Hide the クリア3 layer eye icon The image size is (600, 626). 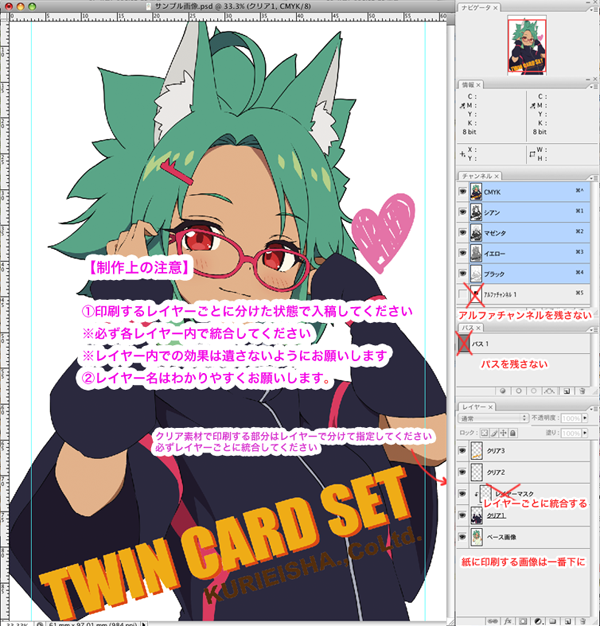point(462,453)
